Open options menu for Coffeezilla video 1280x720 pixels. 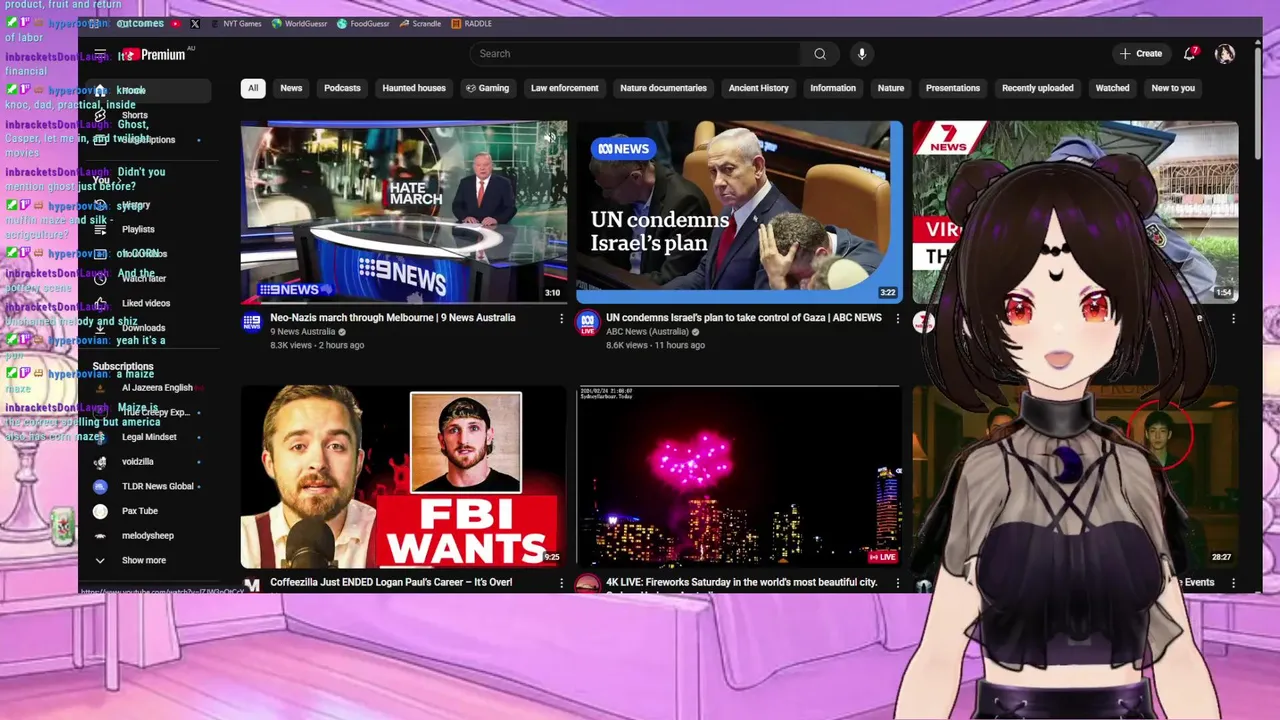pyautogui.click(x=561, y=583)
